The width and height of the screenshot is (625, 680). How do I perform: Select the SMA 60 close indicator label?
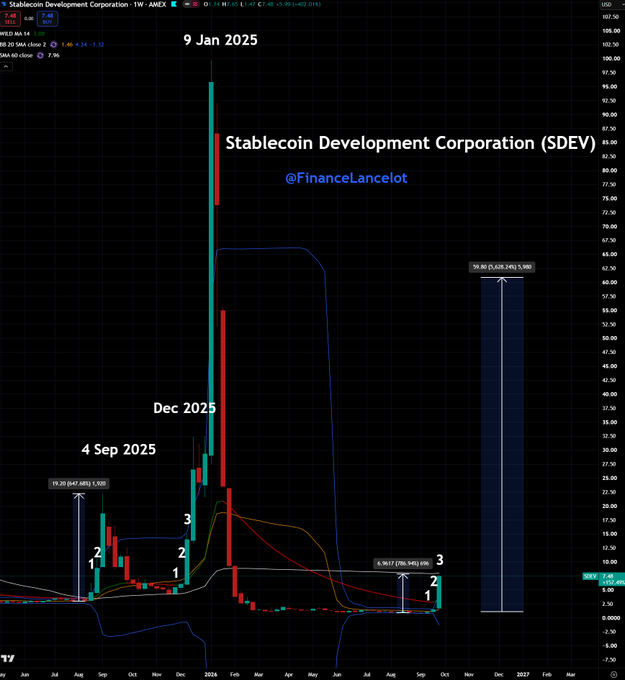pos(16,56)
